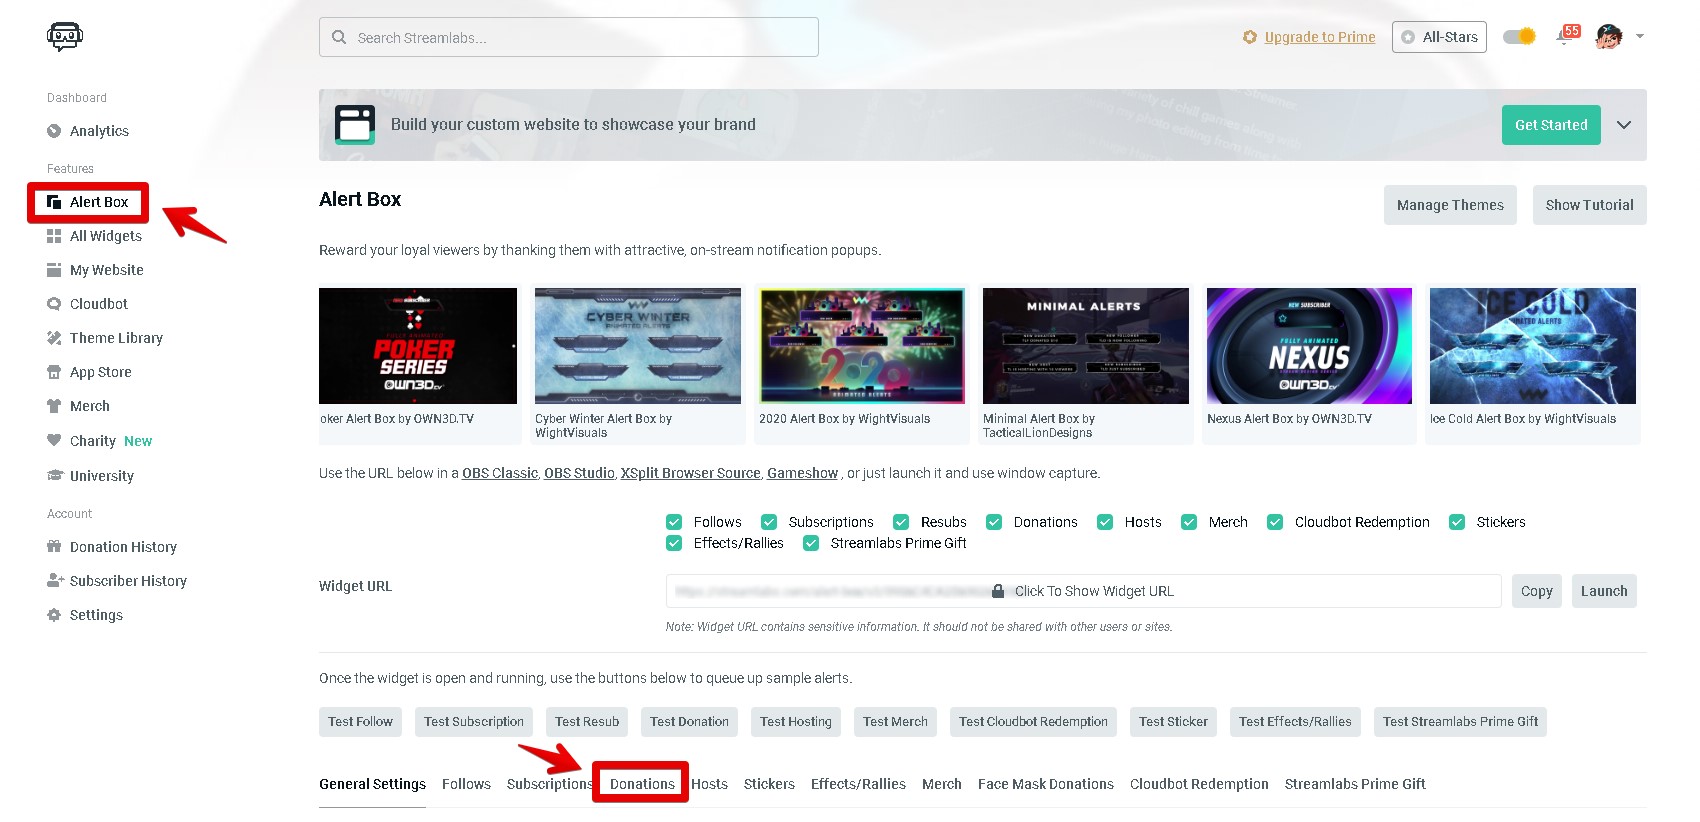1700x822 pixels.
Task: Uncheck the Subscriptions checkbox
Action: (x=769, y=522)
